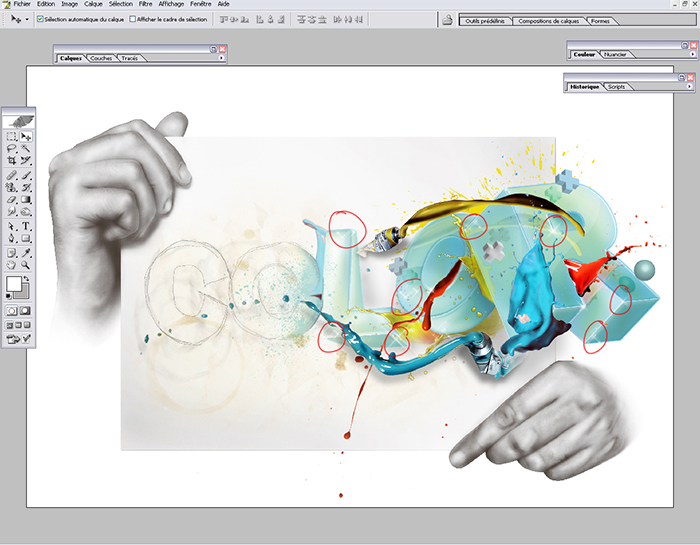The image size is (700, 545).
Task: Click the foreground color swatch
Action: [15, 285]
